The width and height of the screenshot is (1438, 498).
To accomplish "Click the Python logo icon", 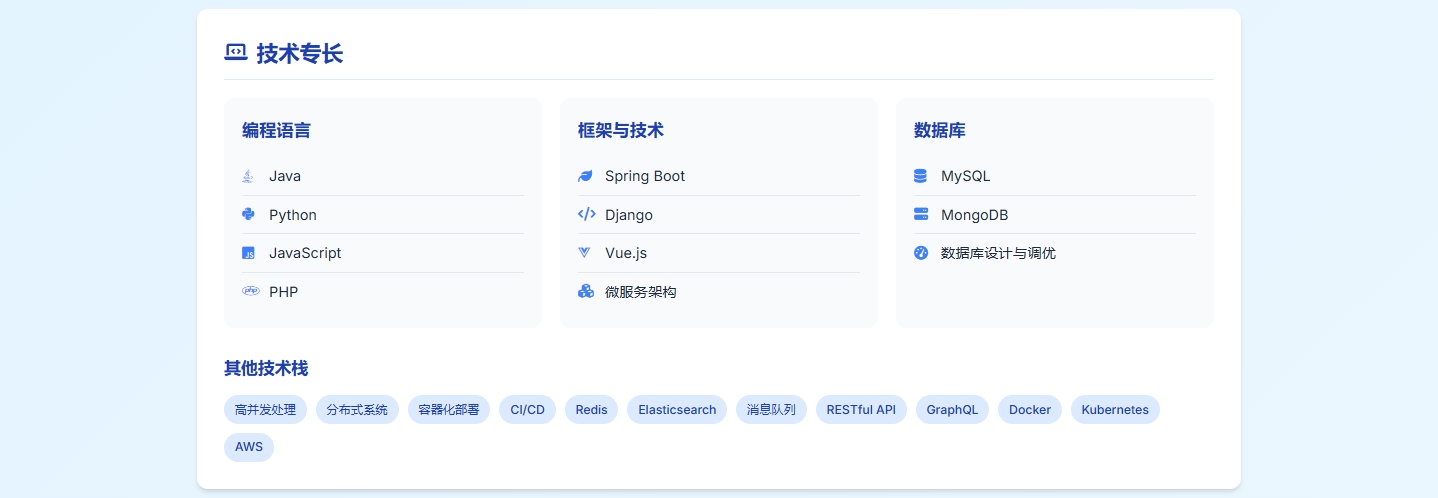I will point(248,214).
